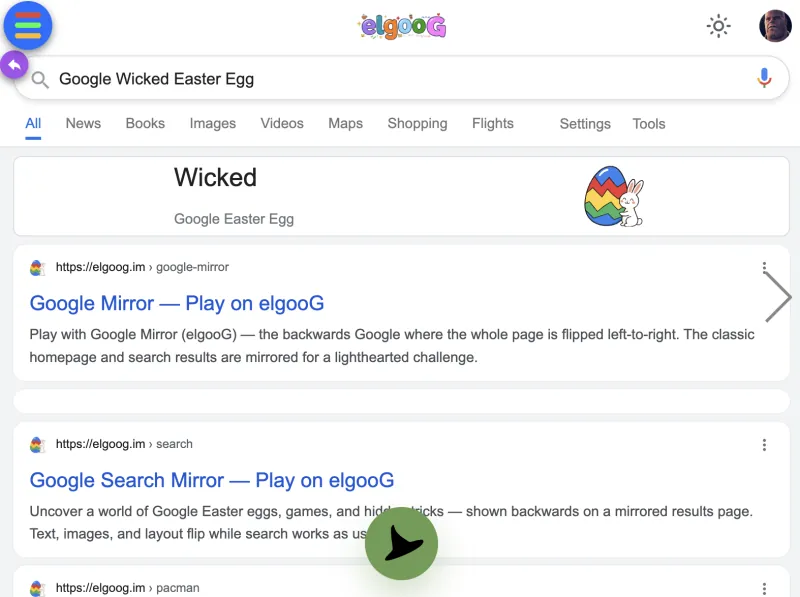Toggle the brightness sun icon

(718, 26)
